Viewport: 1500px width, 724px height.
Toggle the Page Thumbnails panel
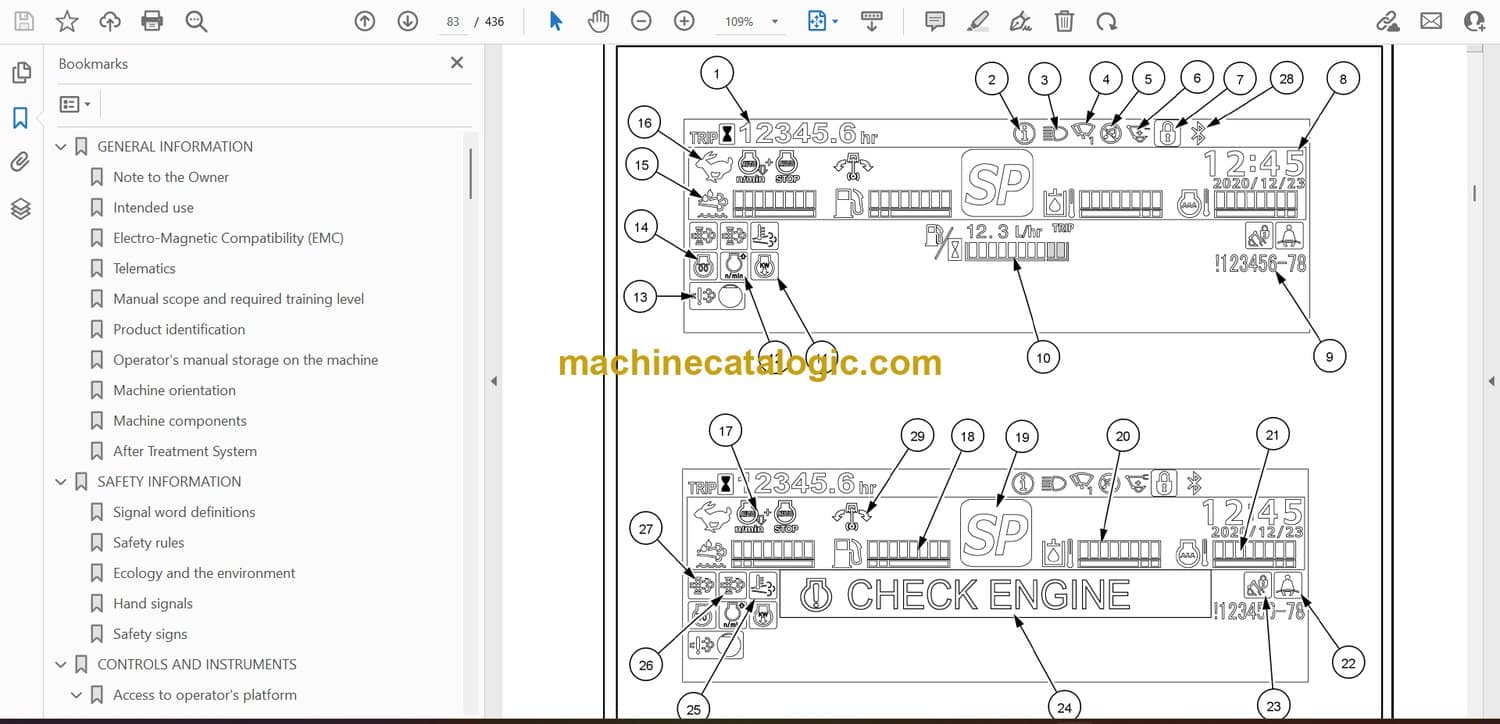point(21,72)
